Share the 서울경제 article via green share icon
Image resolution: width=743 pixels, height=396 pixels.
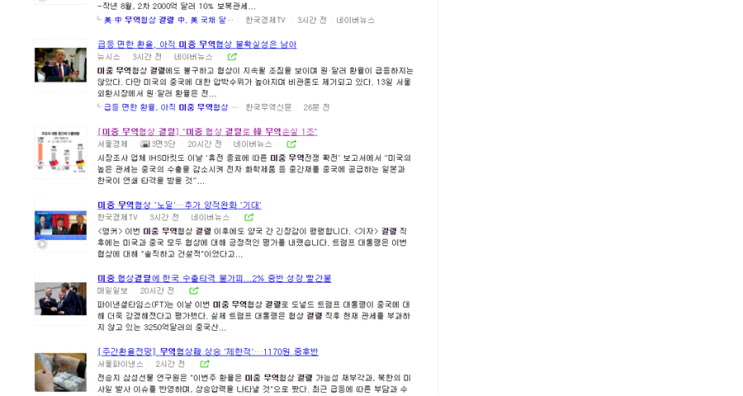[x=291, y=144]
